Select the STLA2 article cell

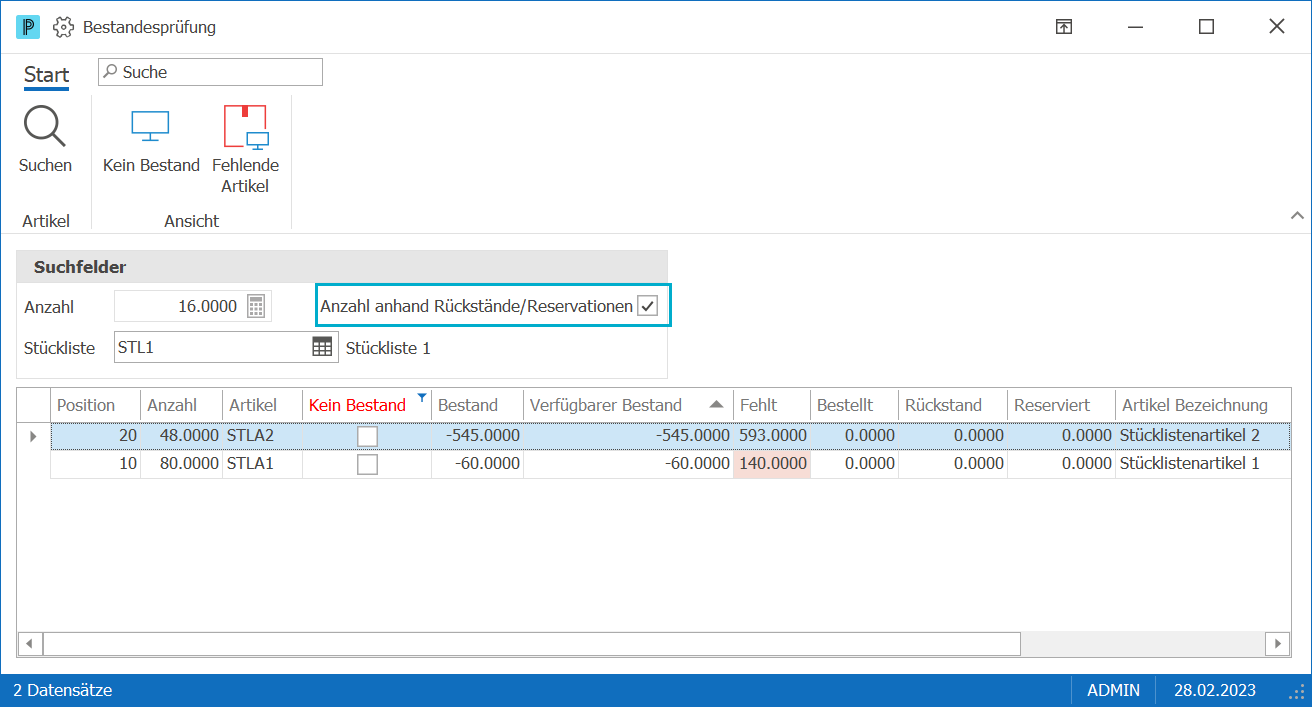point(262,436)
